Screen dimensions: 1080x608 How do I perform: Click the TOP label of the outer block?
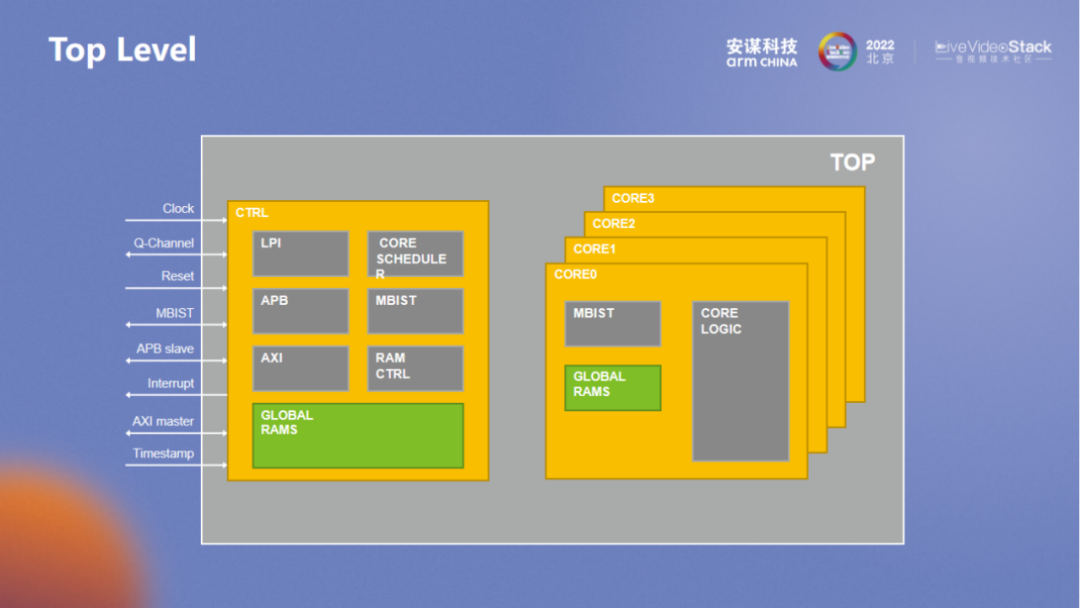point(852,163)
